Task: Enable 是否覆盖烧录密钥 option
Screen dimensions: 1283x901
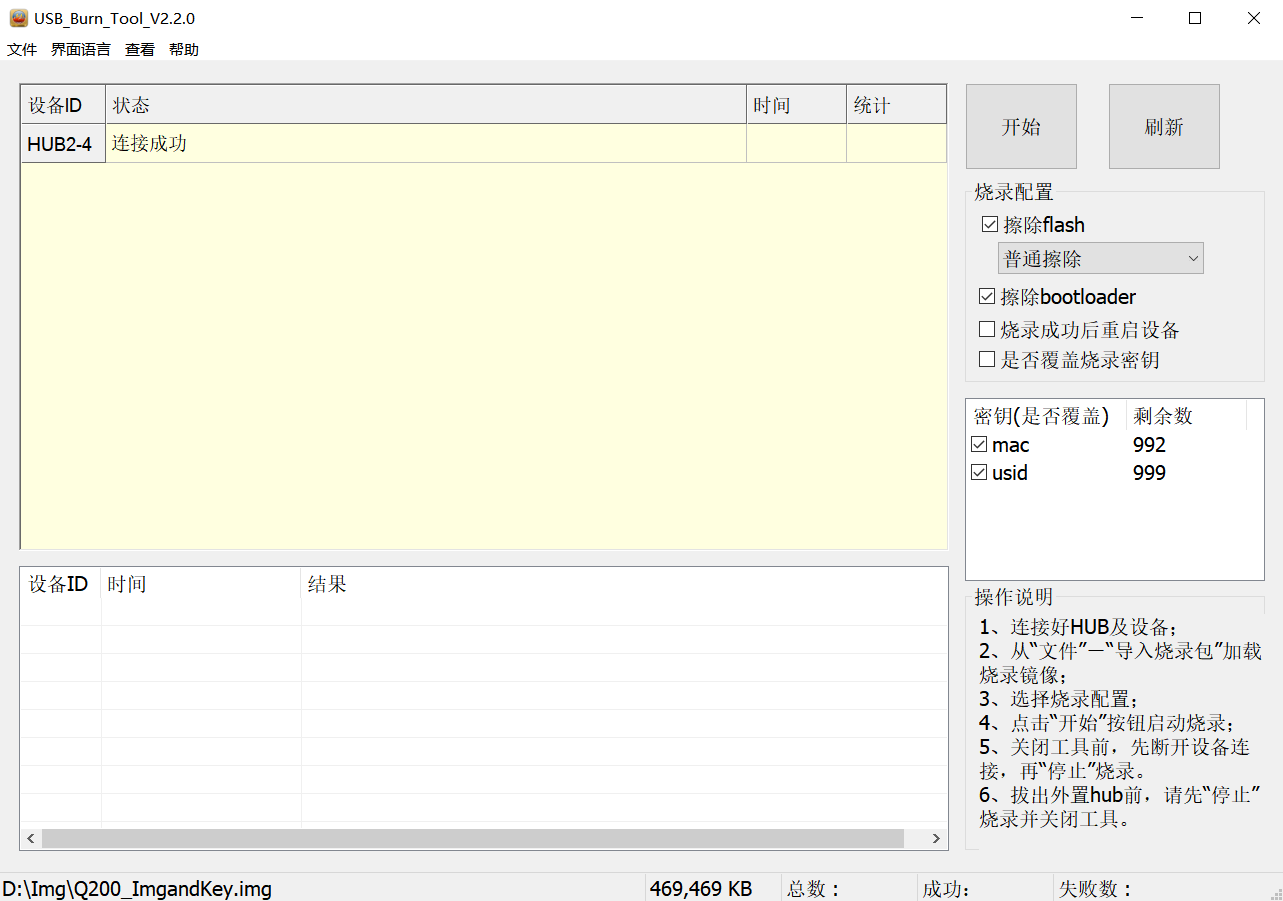Action: tap(987, 359)
